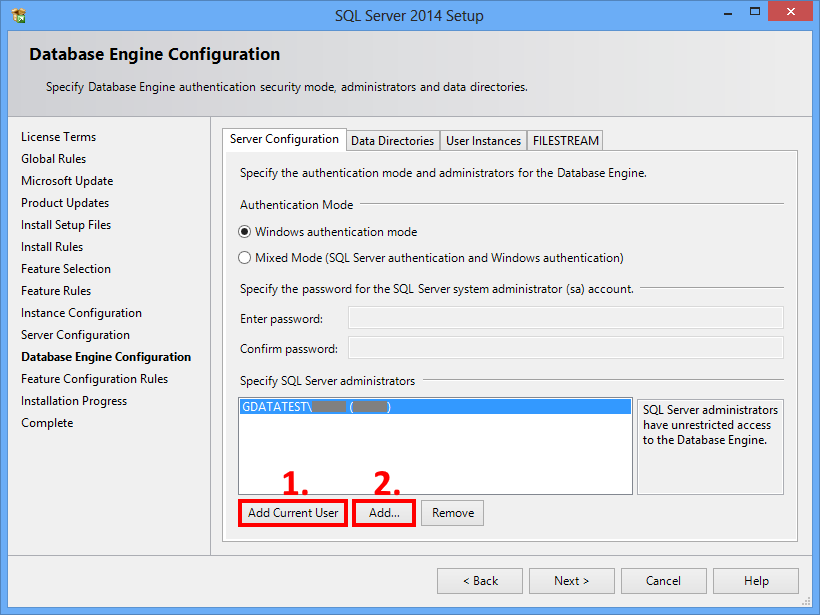The width and height of the screenshot is (820, 615).
Task: Switch to the Server Configuration tab
Action: [x=284, y=140]
